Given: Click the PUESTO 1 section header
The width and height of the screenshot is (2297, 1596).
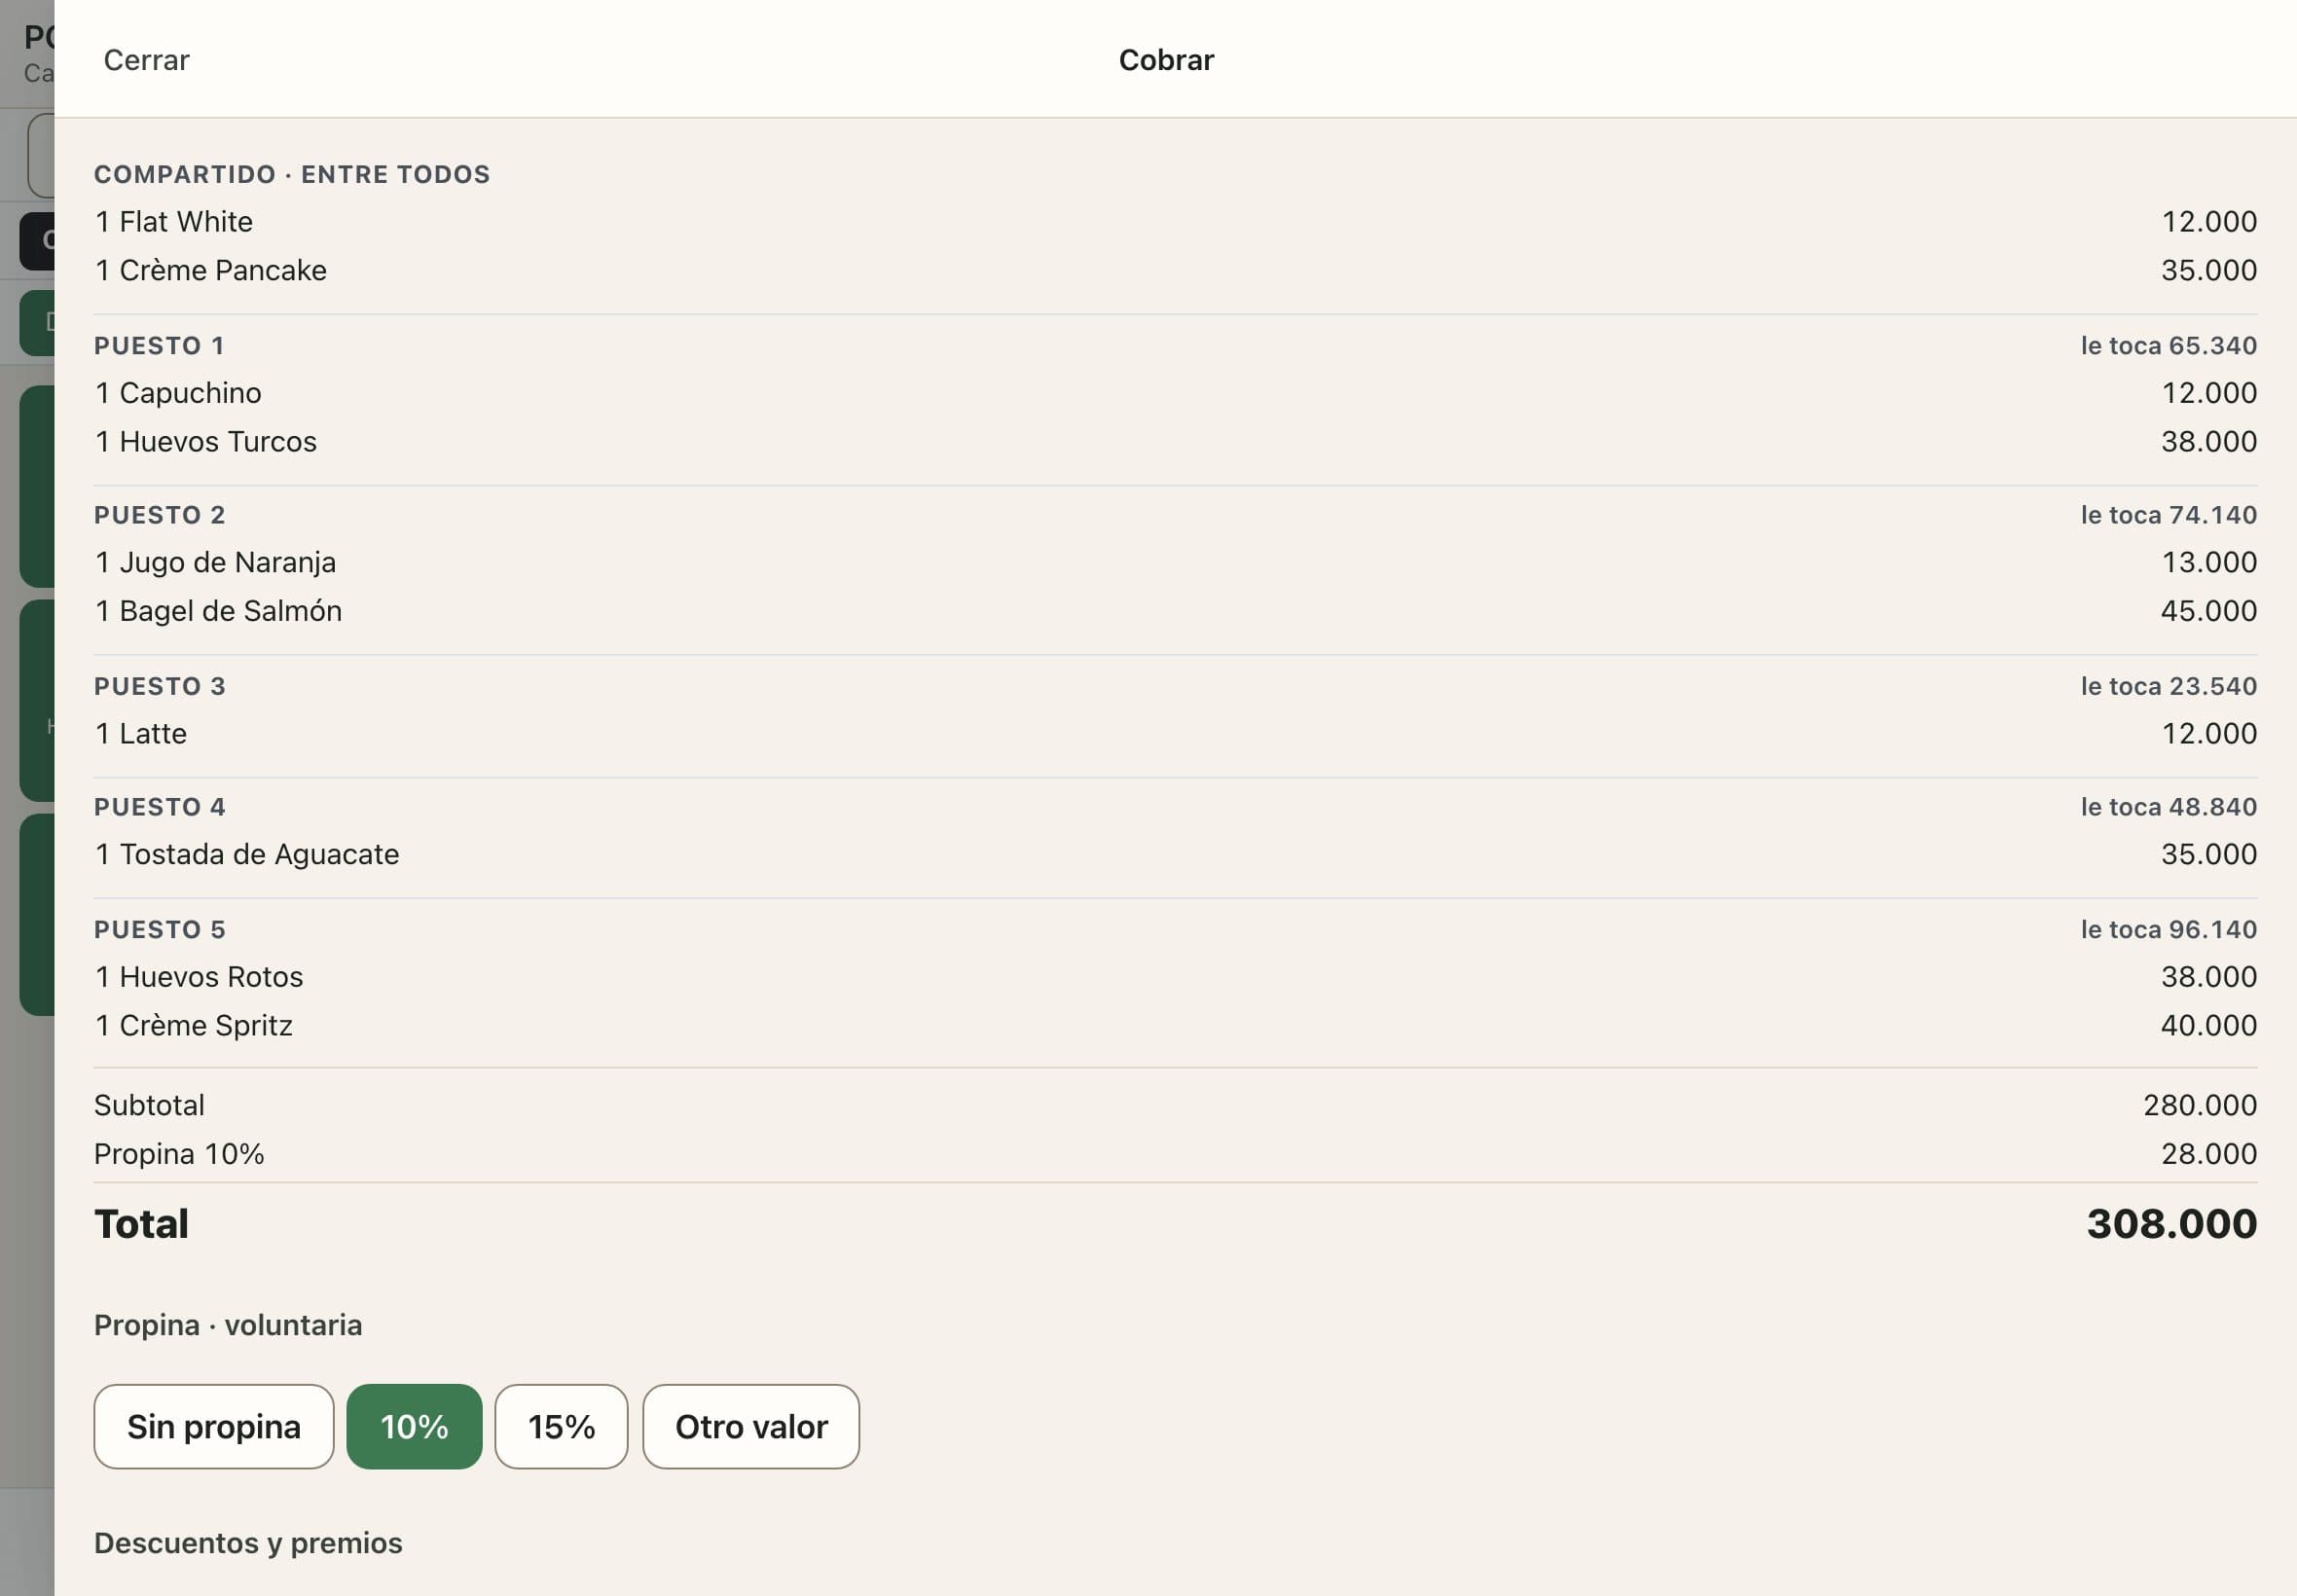Looking at the screenshot, I should tap(159, 346).
